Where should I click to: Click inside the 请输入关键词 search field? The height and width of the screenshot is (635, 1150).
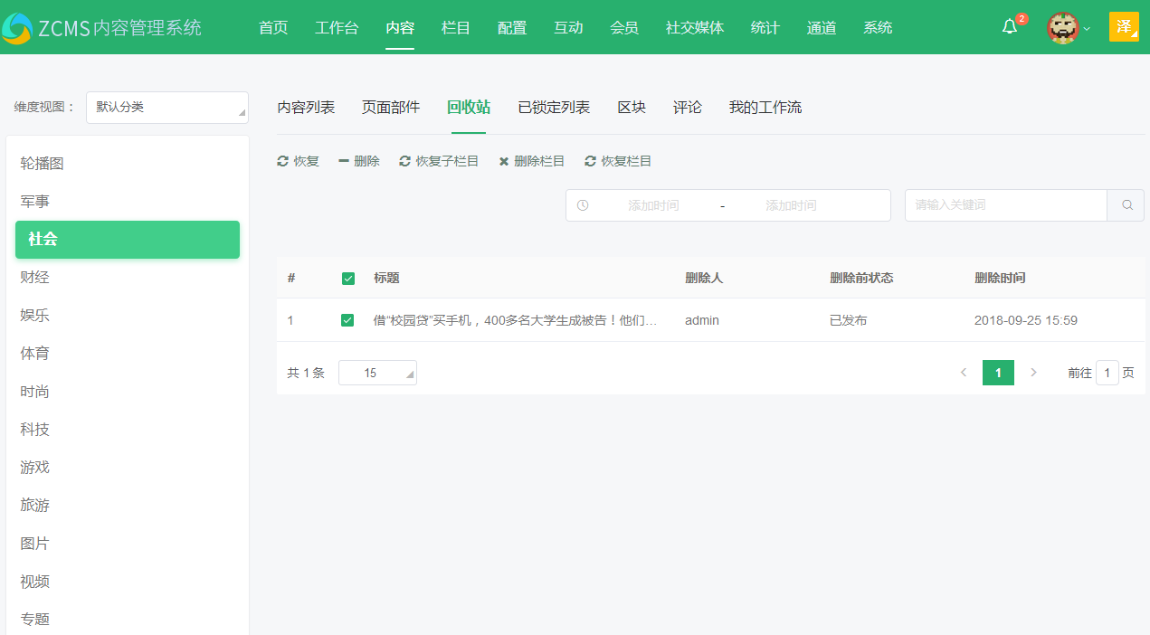[1000, 205]
